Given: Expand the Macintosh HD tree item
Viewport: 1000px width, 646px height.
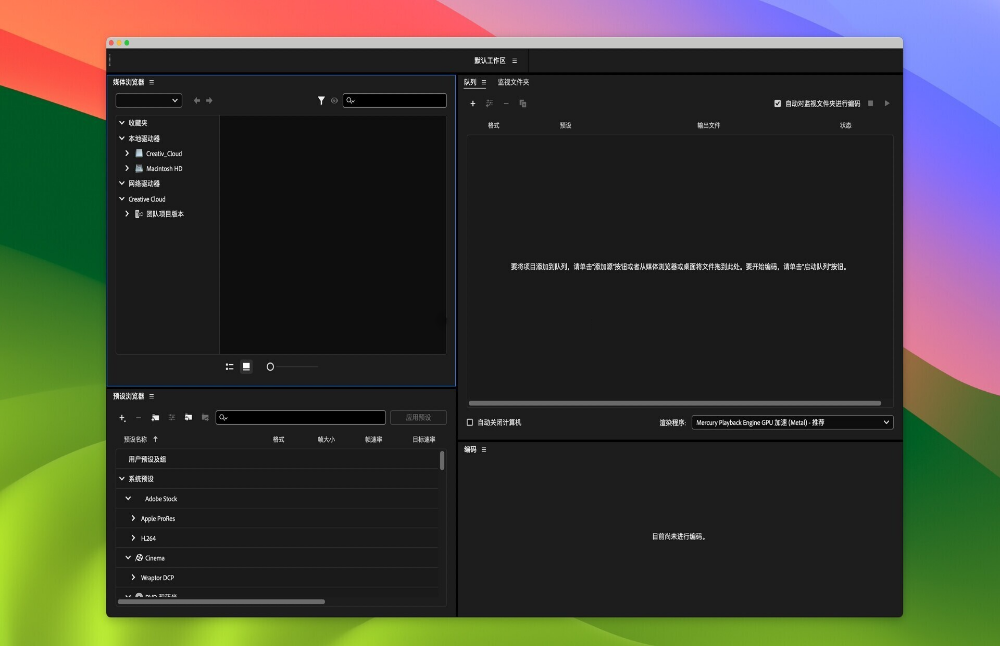Looking at the screenshot, I should tap(127, 168).
